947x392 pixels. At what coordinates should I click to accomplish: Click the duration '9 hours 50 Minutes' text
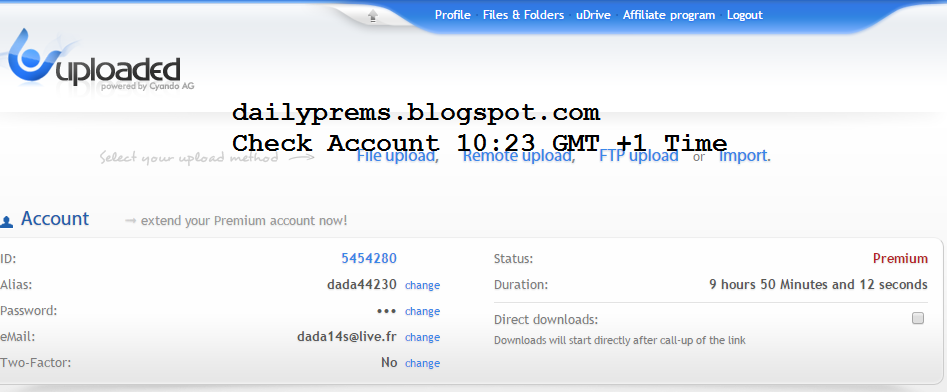pyautogui.click(x=818, y=284)
